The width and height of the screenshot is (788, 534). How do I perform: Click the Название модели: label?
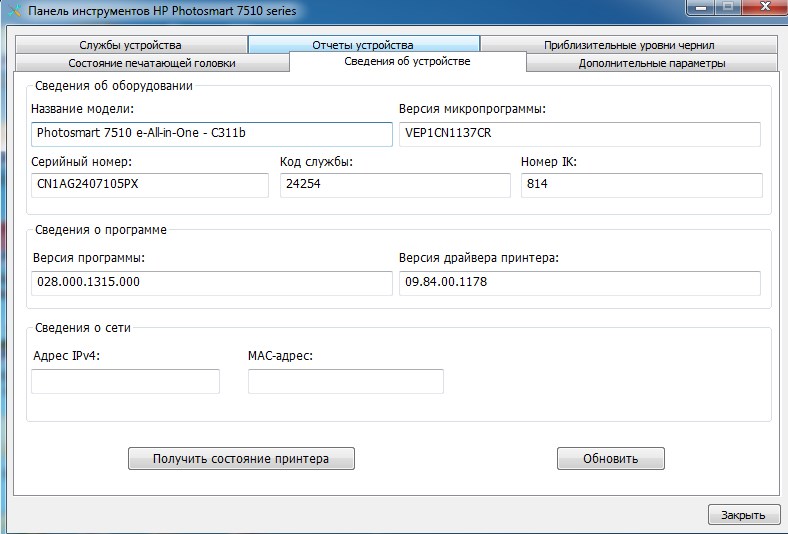coord(82,109)
